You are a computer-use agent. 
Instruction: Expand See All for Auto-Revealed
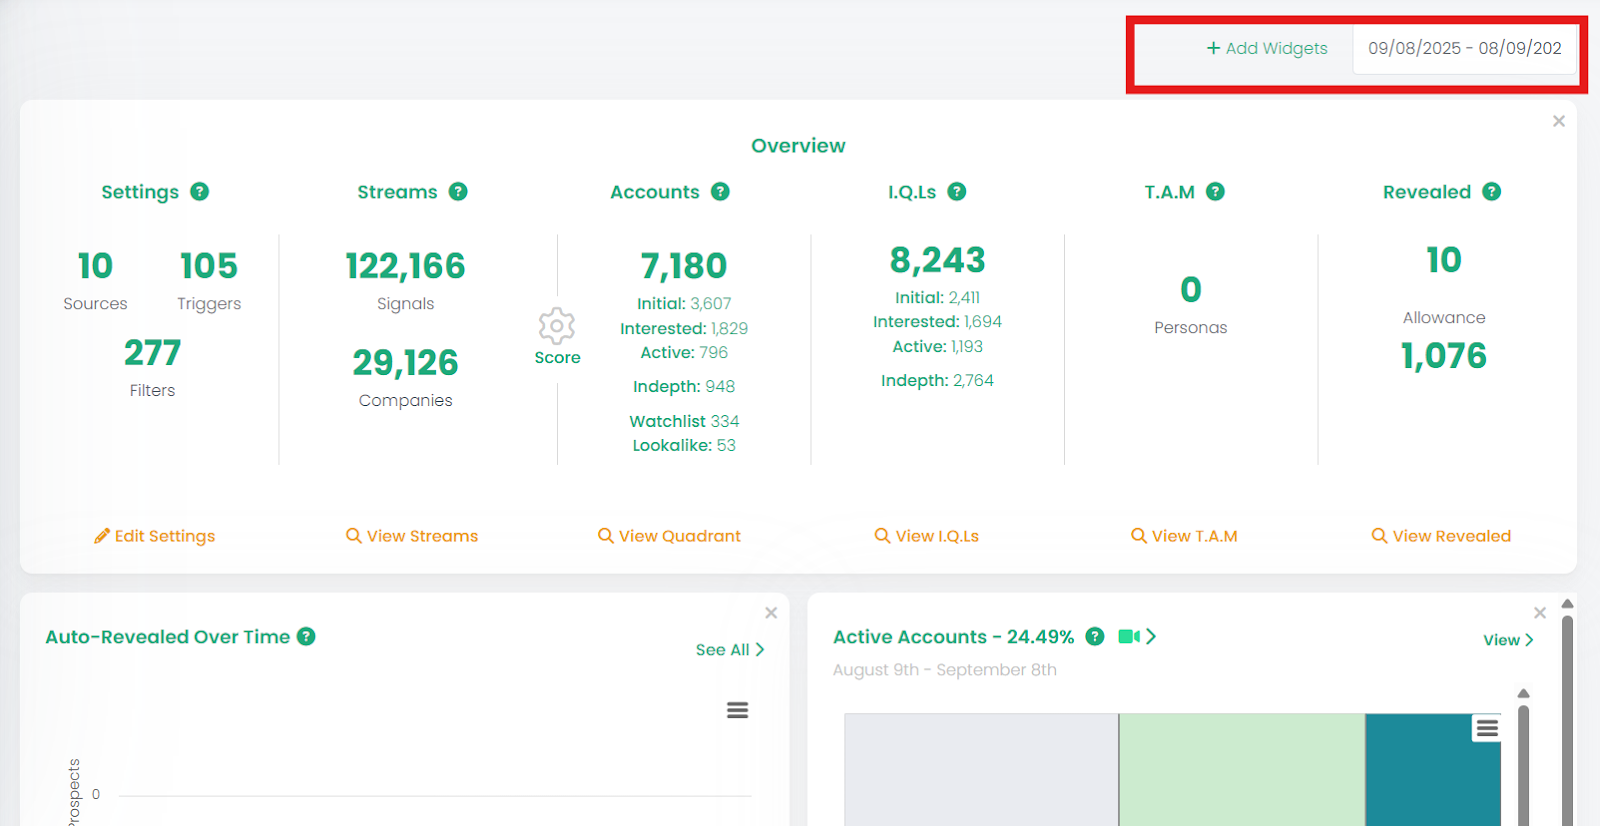coord(729,650)
